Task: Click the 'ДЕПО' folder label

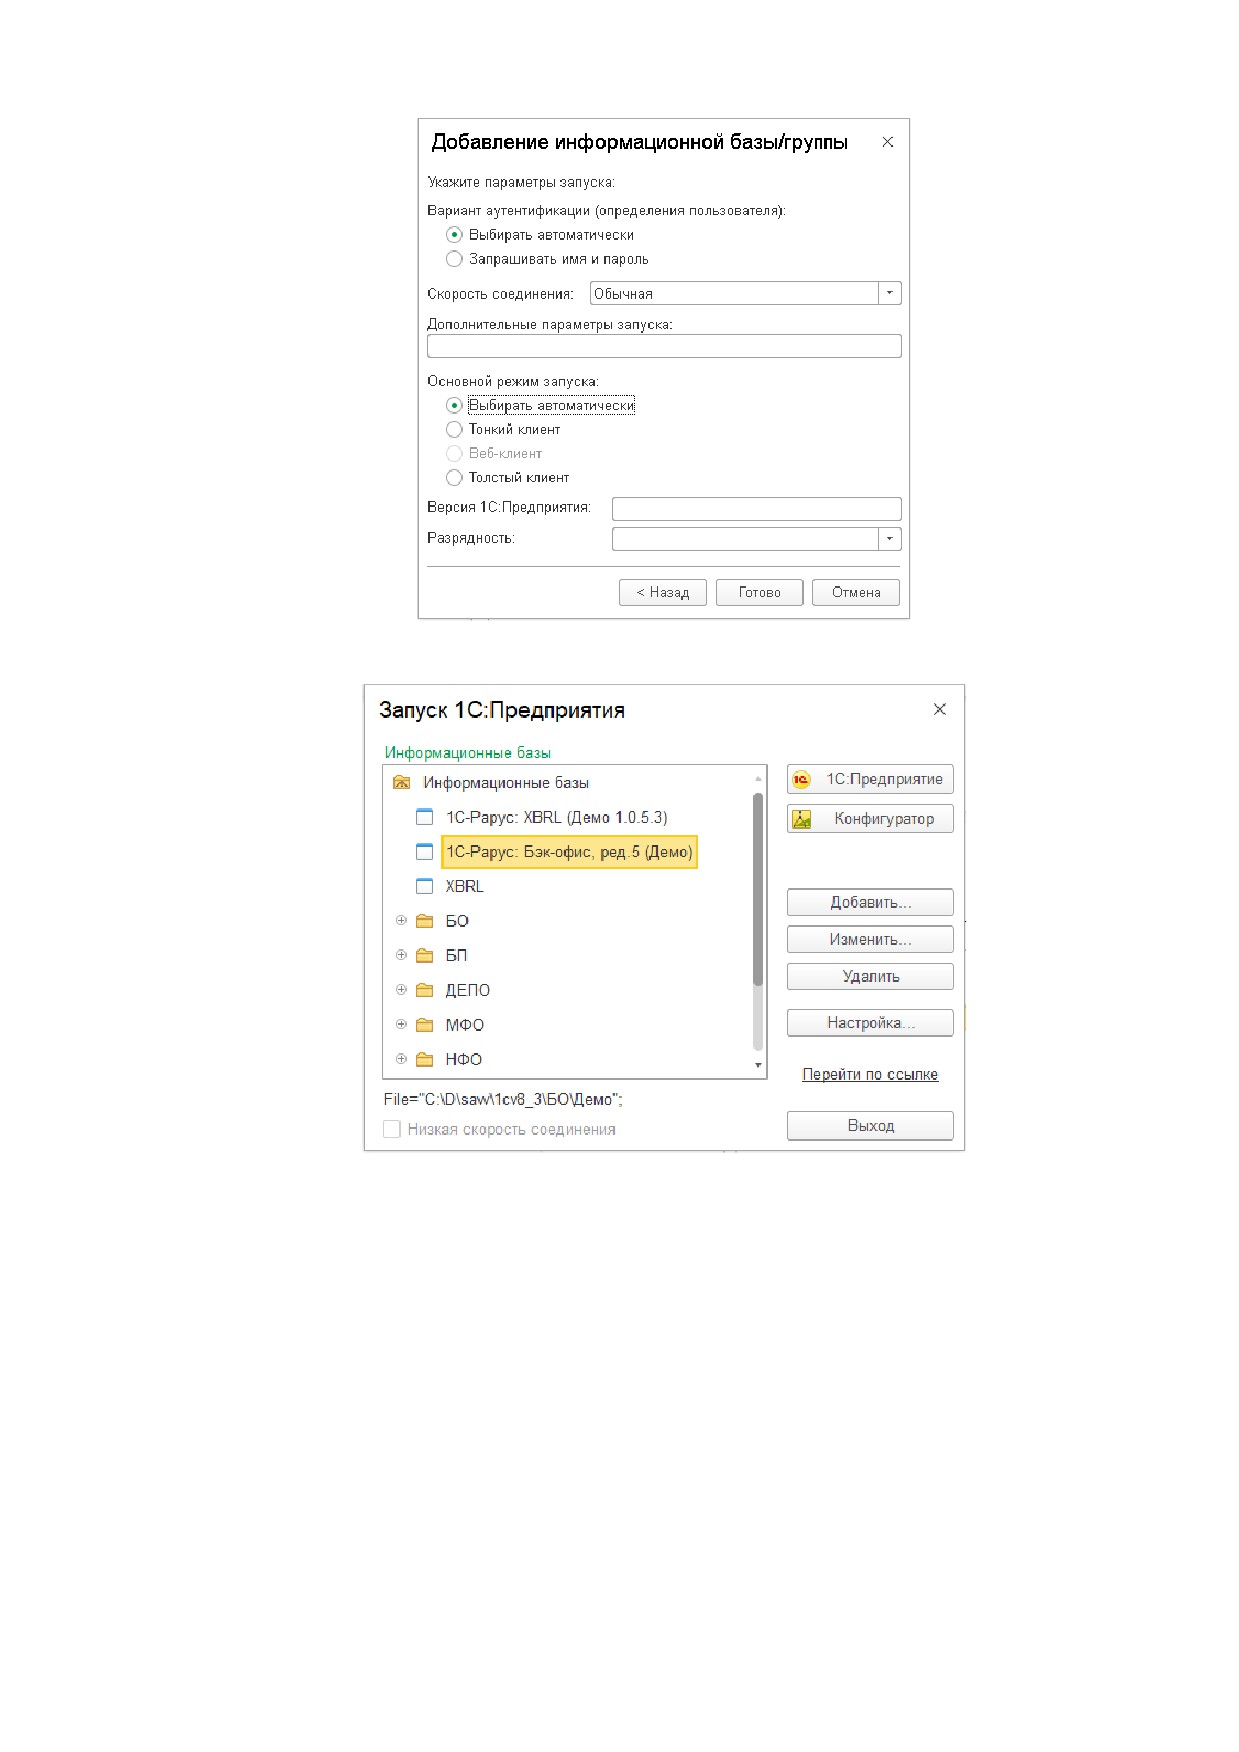Action: [468, 990]
